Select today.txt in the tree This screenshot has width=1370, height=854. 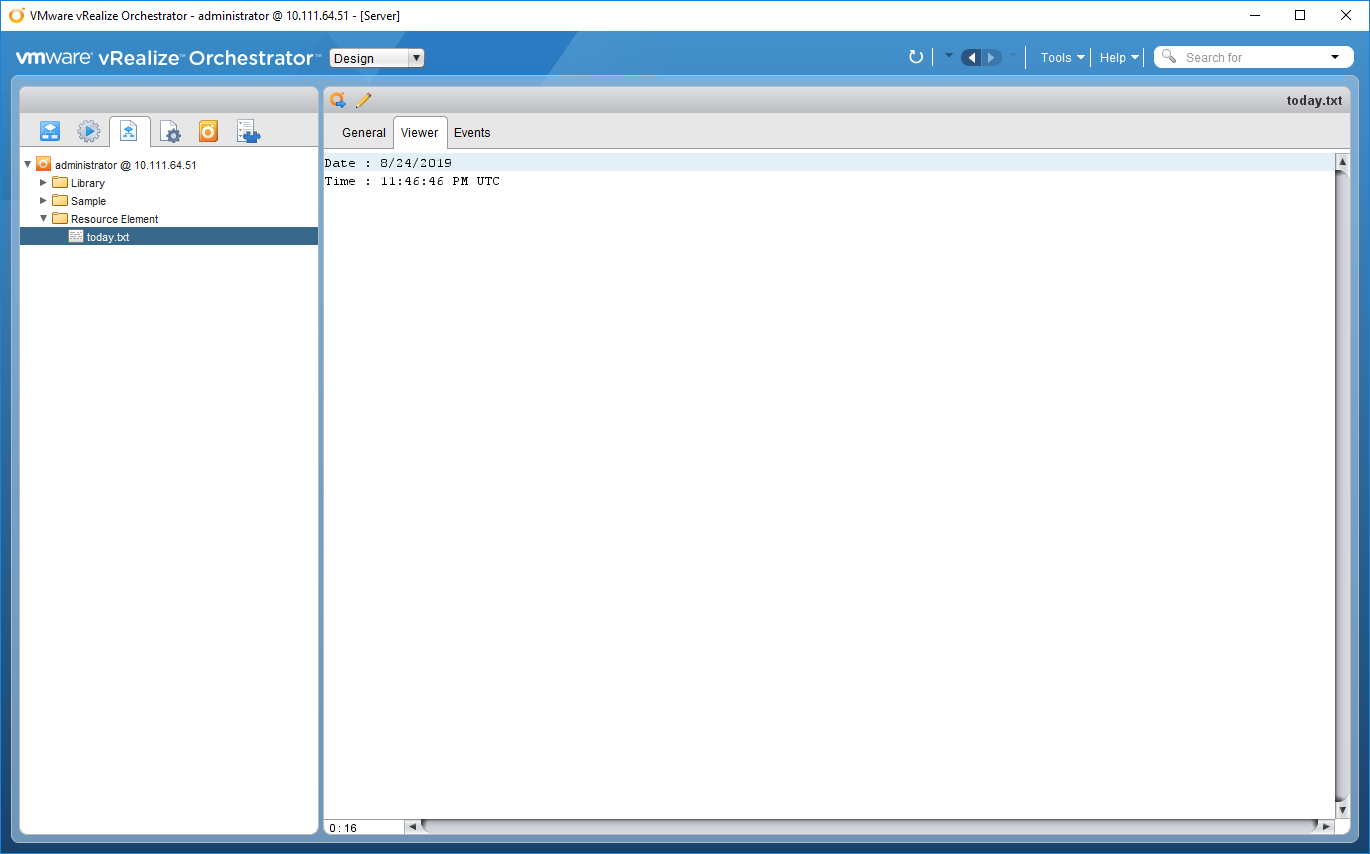point(107,237)
